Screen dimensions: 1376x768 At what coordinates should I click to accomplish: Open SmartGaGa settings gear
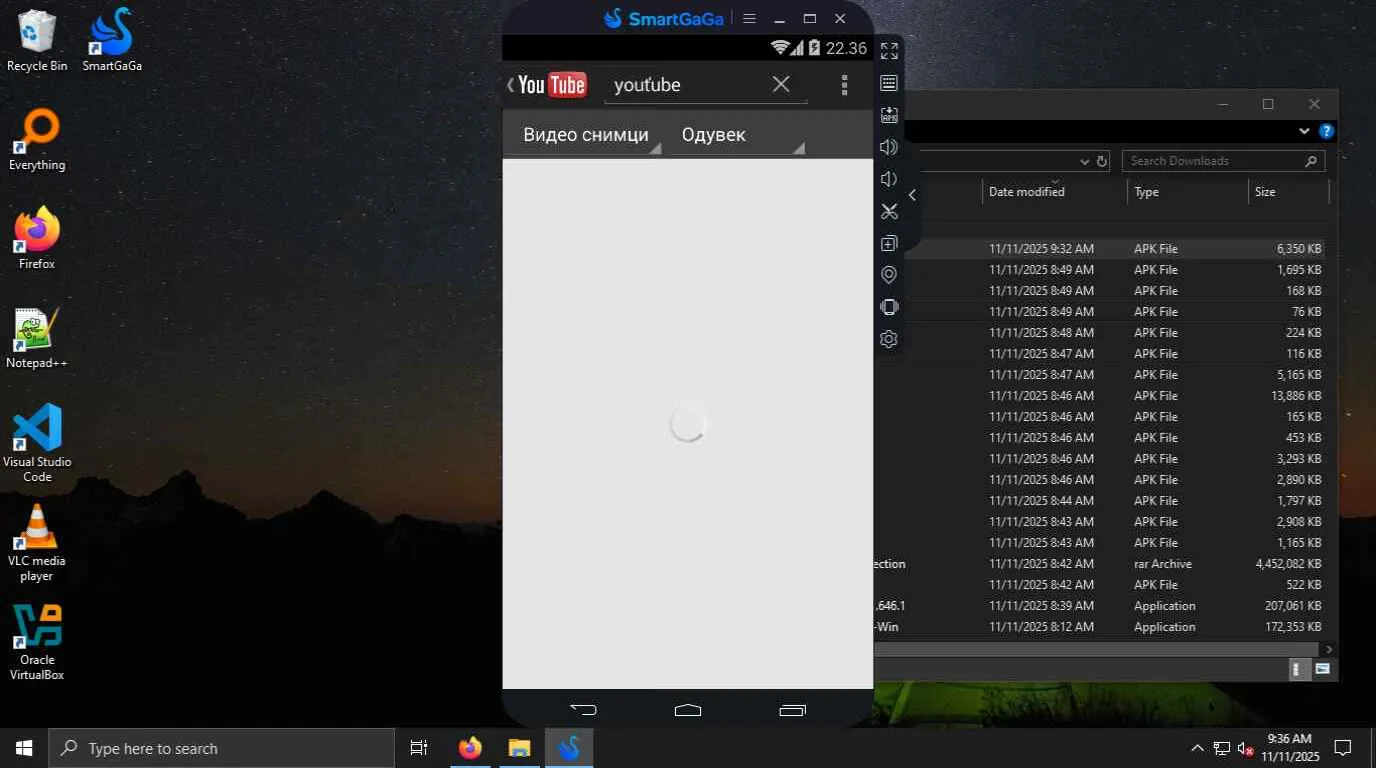coord(889,339)
